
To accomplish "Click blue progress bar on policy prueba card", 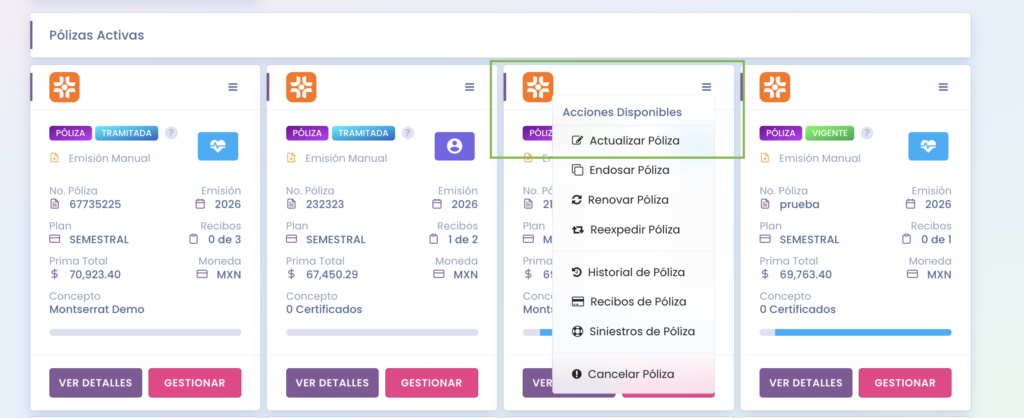I will click(863, 332).
